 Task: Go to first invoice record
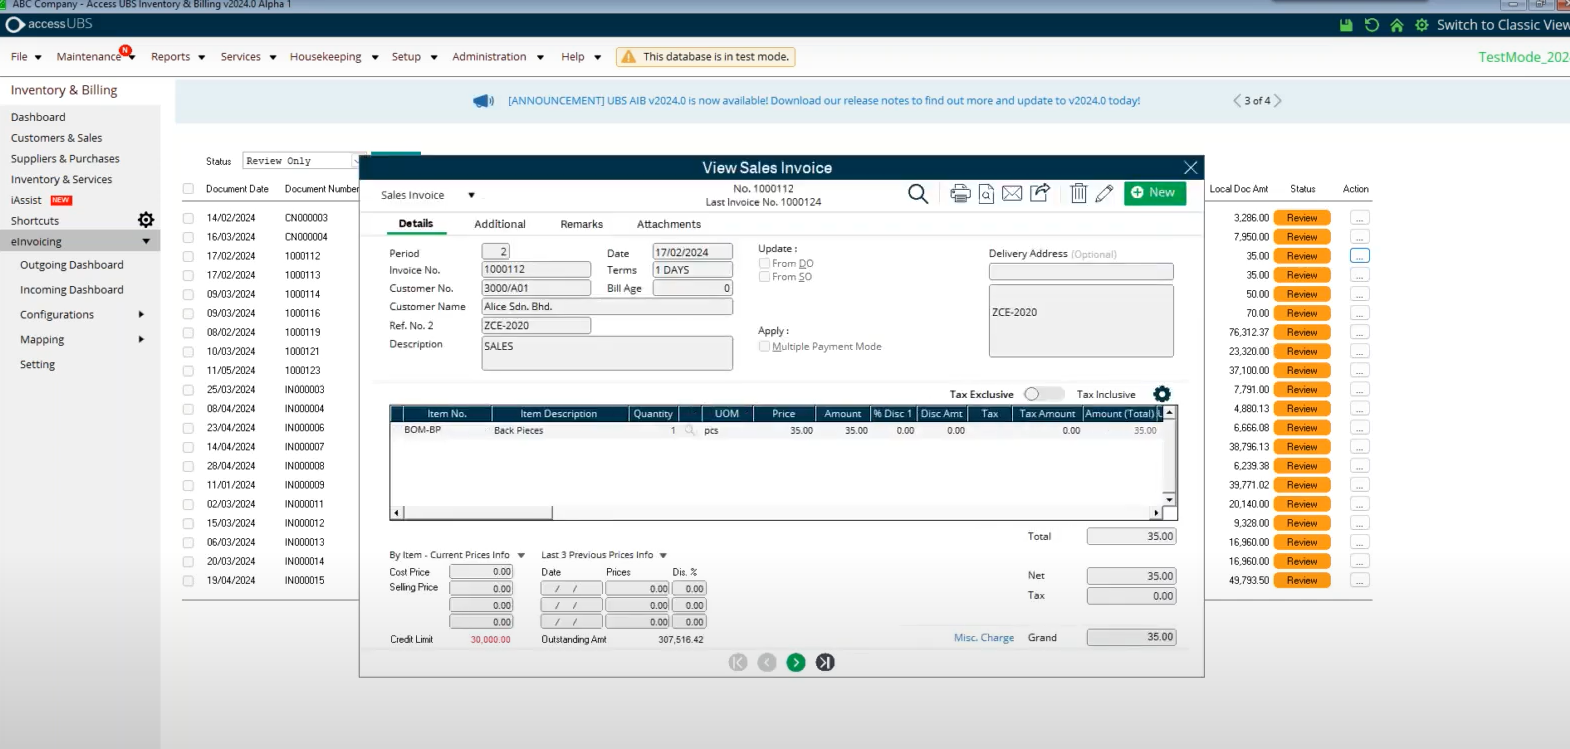pos(738,662)
